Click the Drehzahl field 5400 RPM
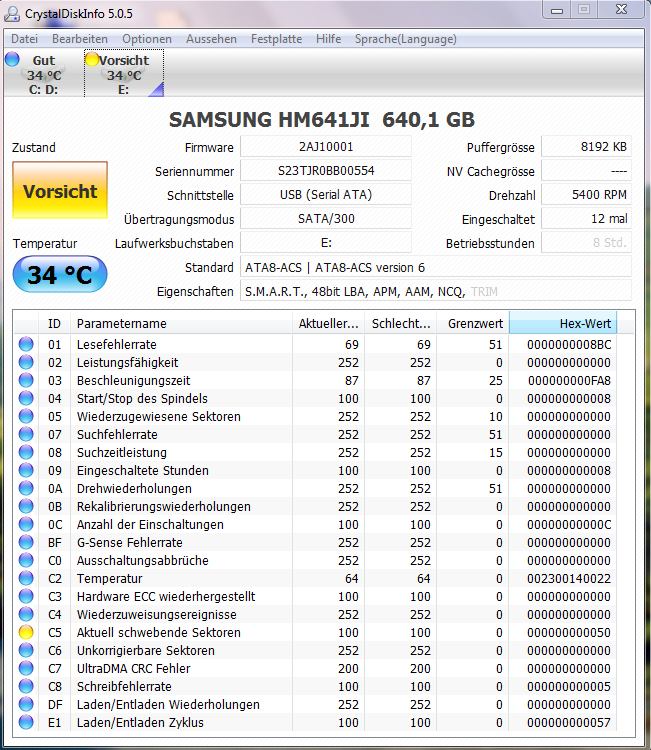 click(586, 195)
